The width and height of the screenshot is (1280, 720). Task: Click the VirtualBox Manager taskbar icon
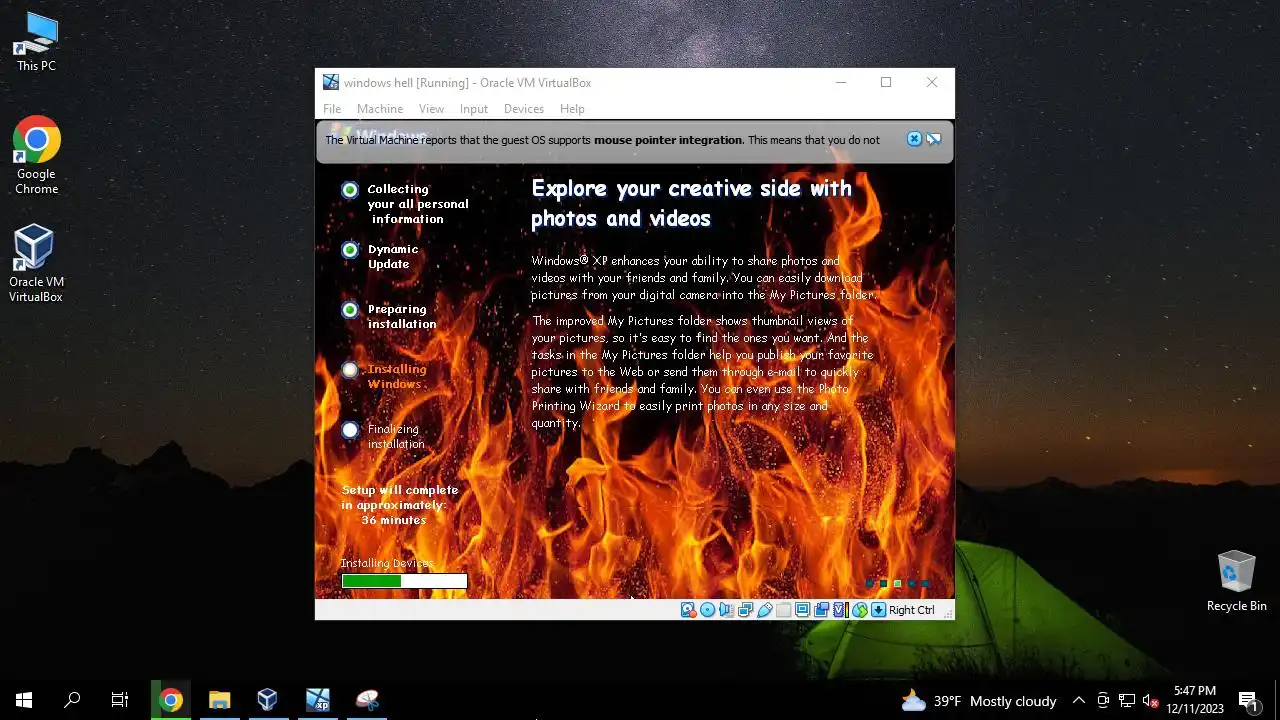pyautogui.click(x=267, y=700)
